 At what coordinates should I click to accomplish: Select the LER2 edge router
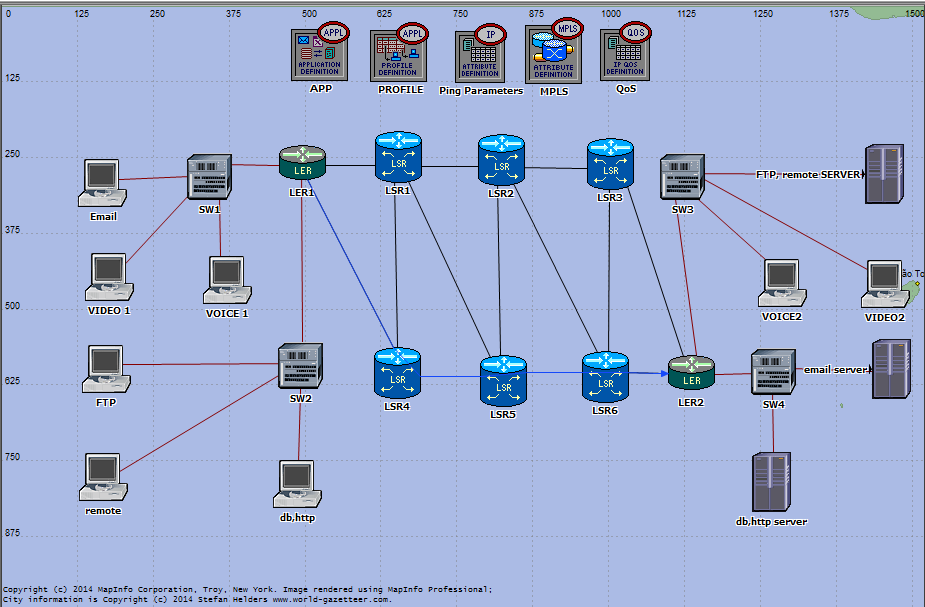click(691, 373)
